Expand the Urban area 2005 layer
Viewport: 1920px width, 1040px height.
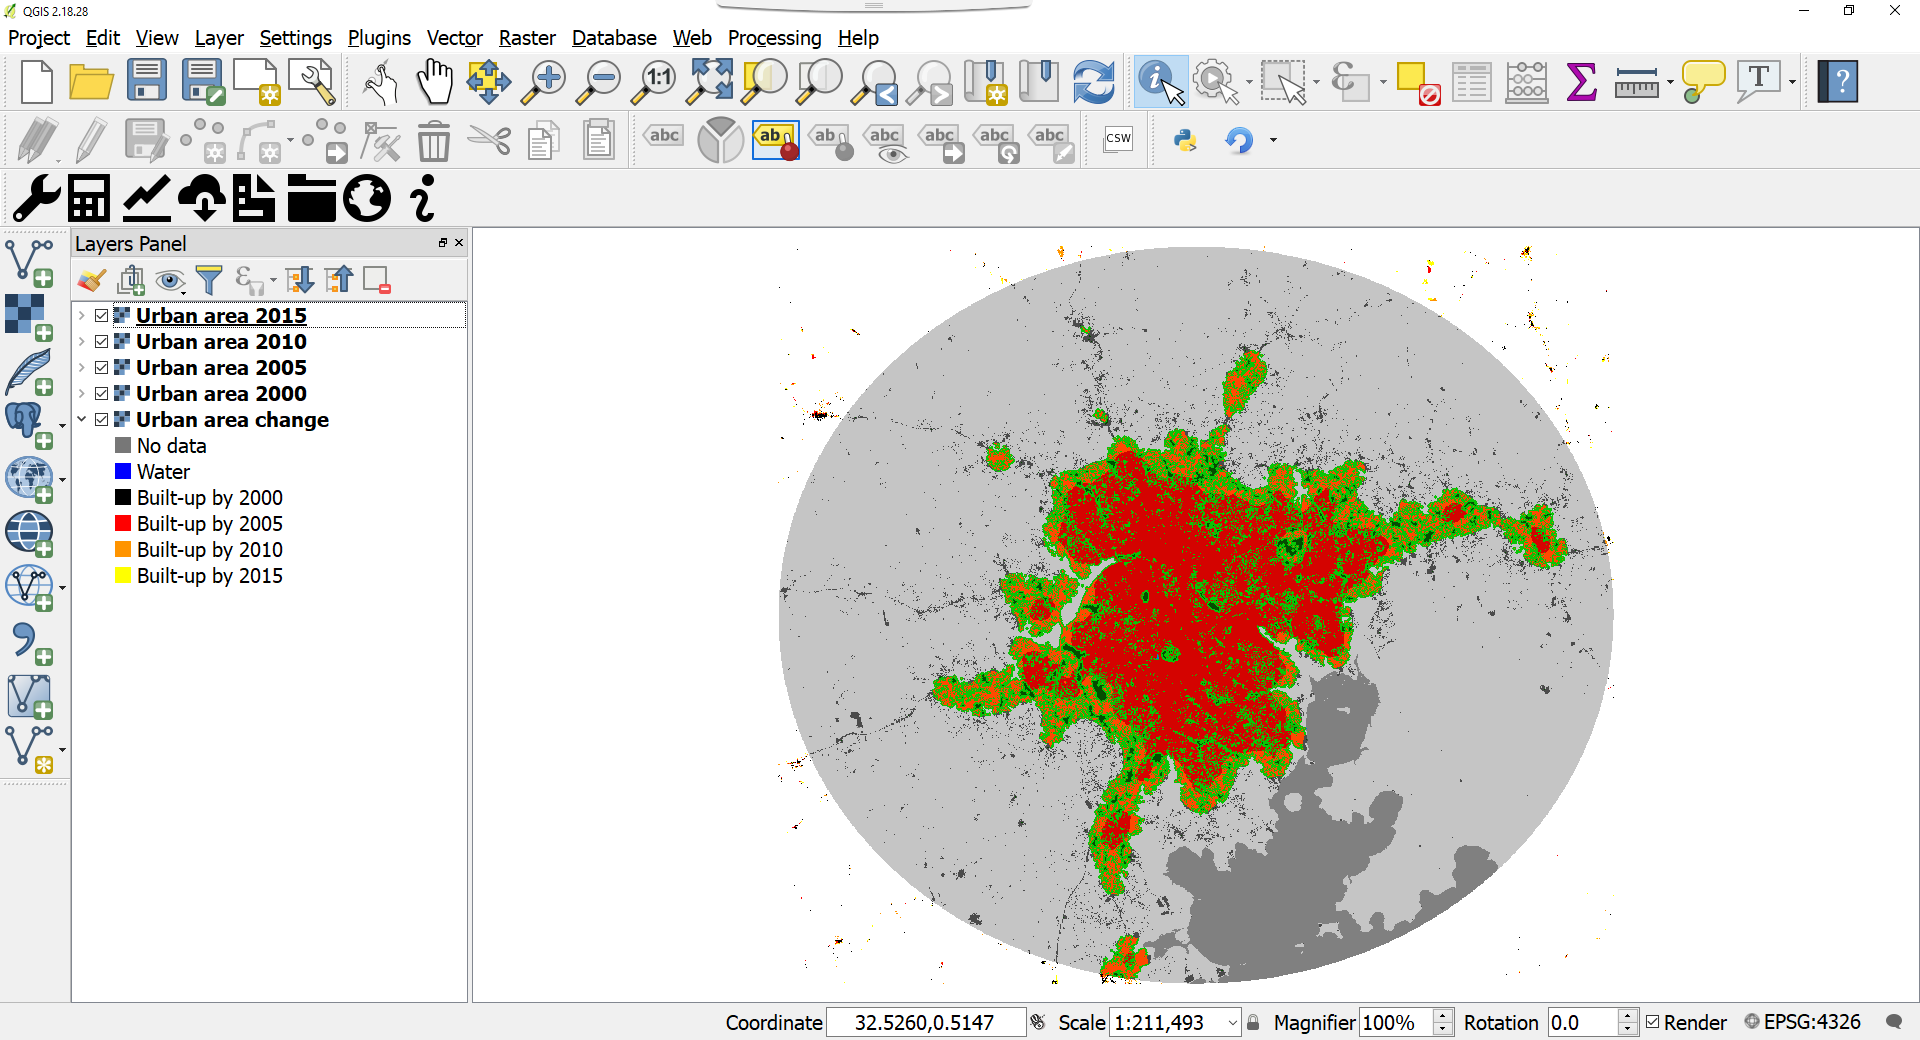82,368
